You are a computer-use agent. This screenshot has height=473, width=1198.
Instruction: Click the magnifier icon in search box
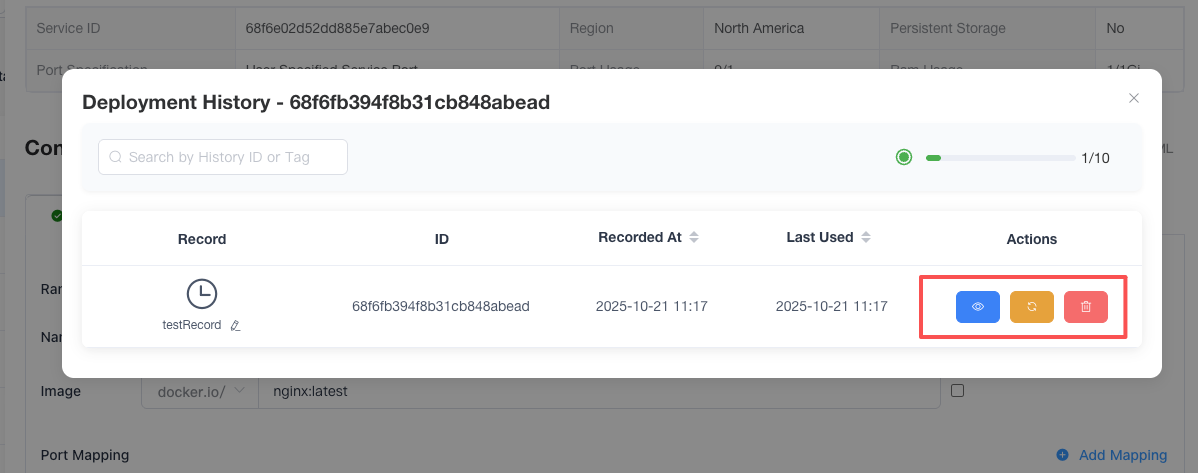coord(116,157)
